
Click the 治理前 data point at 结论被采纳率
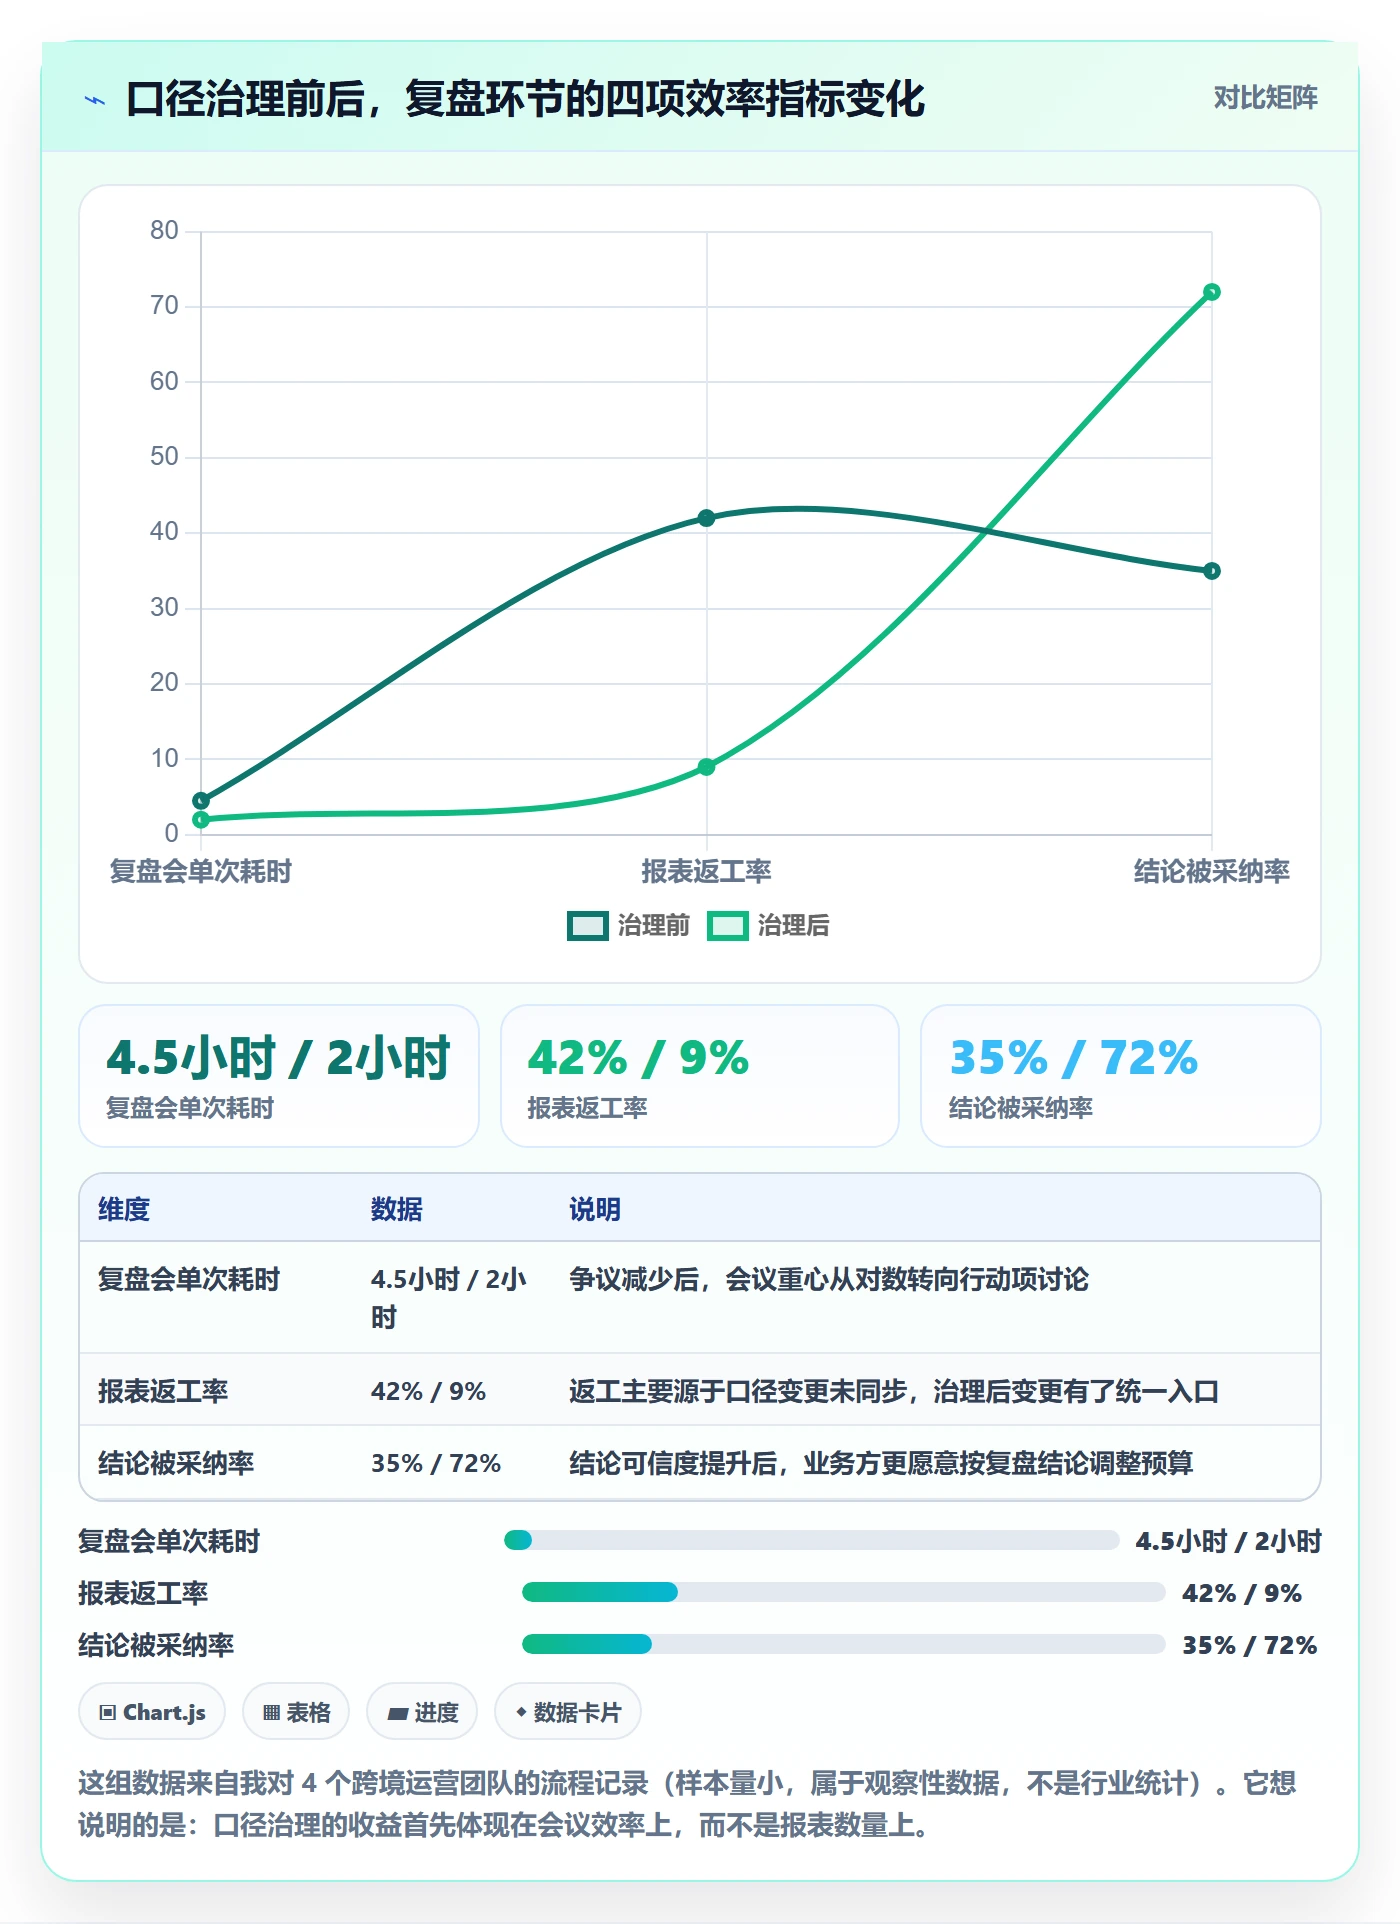pos(1211,571)
